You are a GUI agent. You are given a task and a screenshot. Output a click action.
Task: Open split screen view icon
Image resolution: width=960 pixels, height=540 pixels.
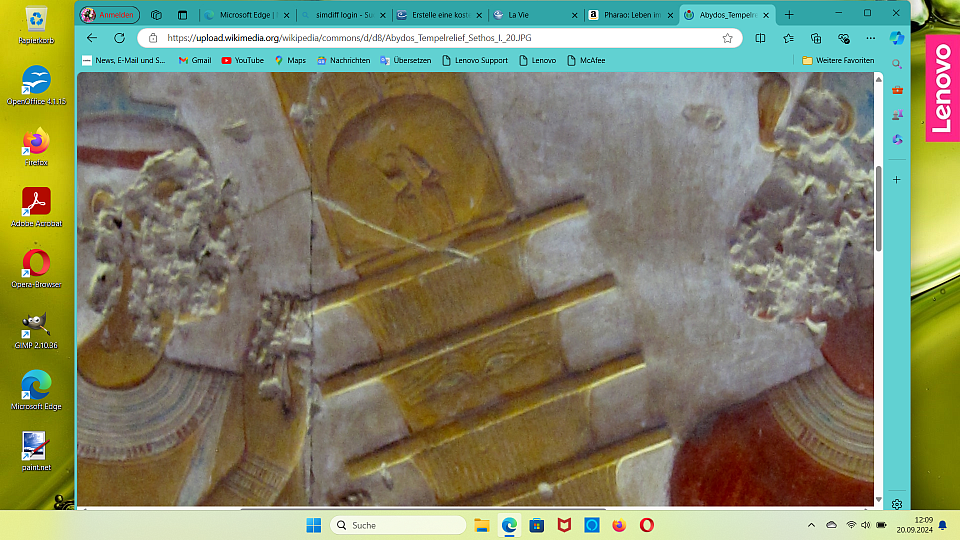click(x=760, y=38)
